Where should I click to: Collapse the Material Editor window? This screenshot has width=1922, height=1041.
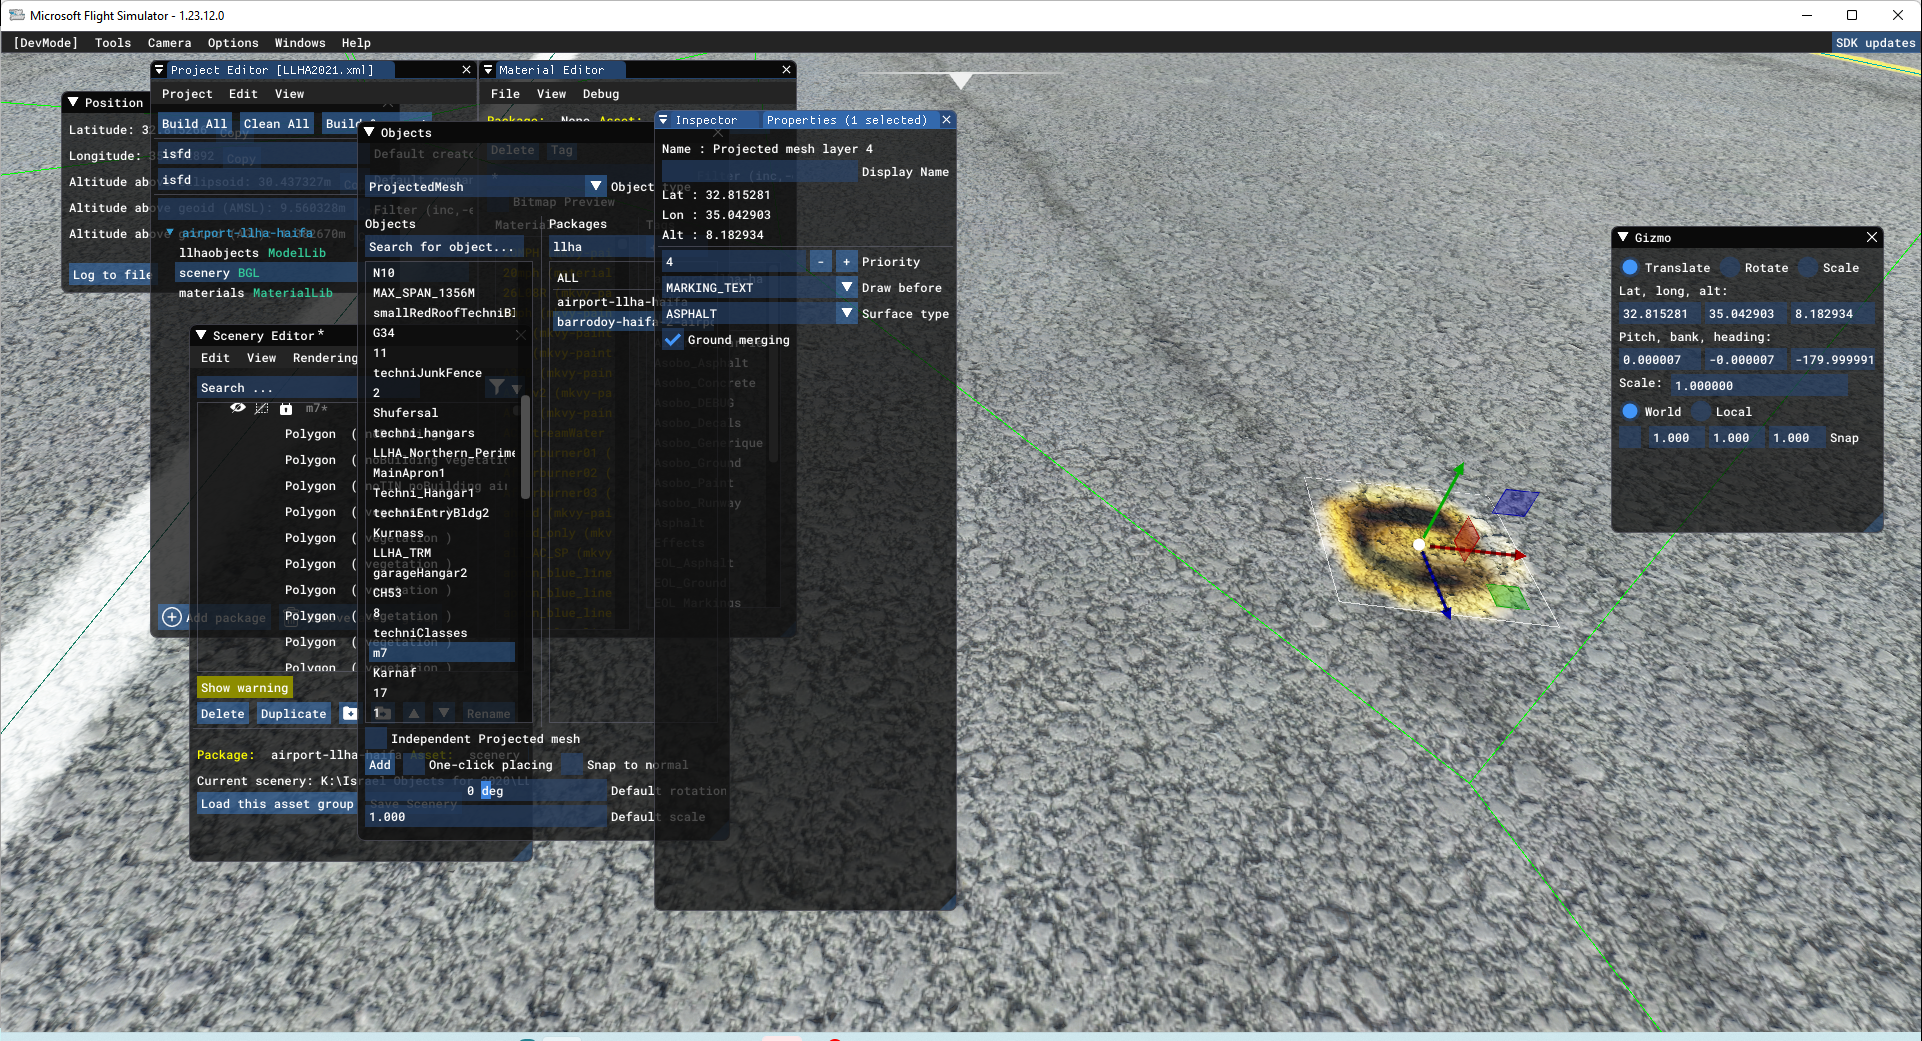point(488,70)
